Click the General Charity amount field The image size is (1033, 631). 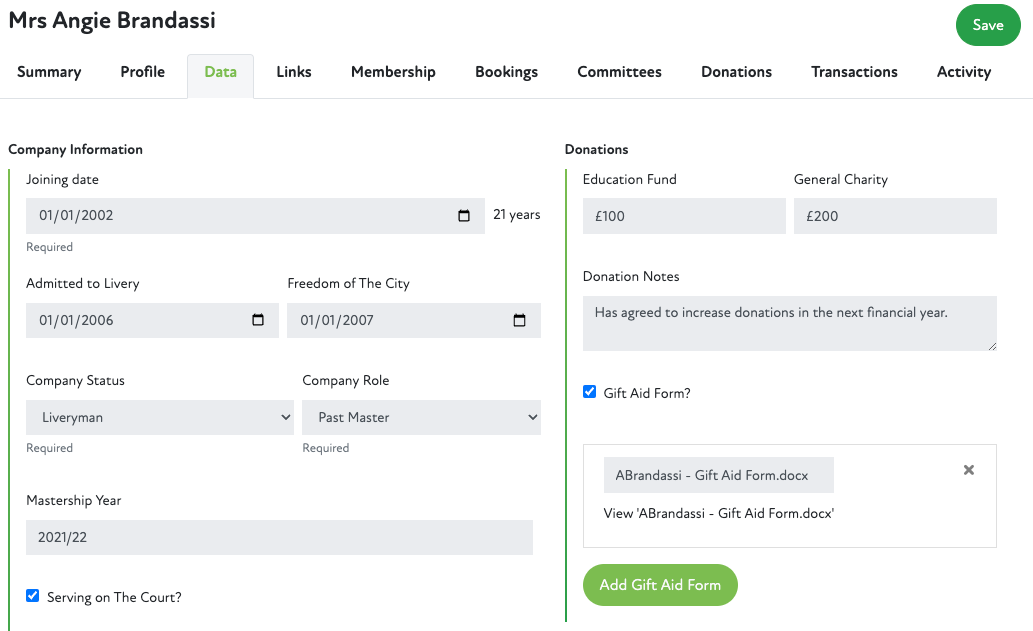895,216
